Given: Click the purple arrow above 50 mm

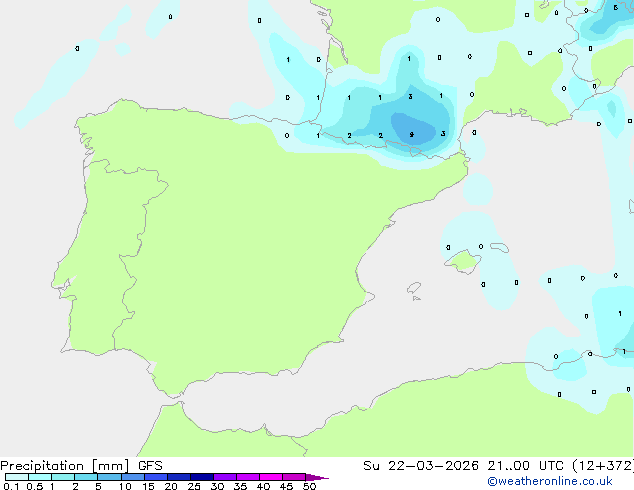Looking at the screenshot, I should [x=317, y=477].
